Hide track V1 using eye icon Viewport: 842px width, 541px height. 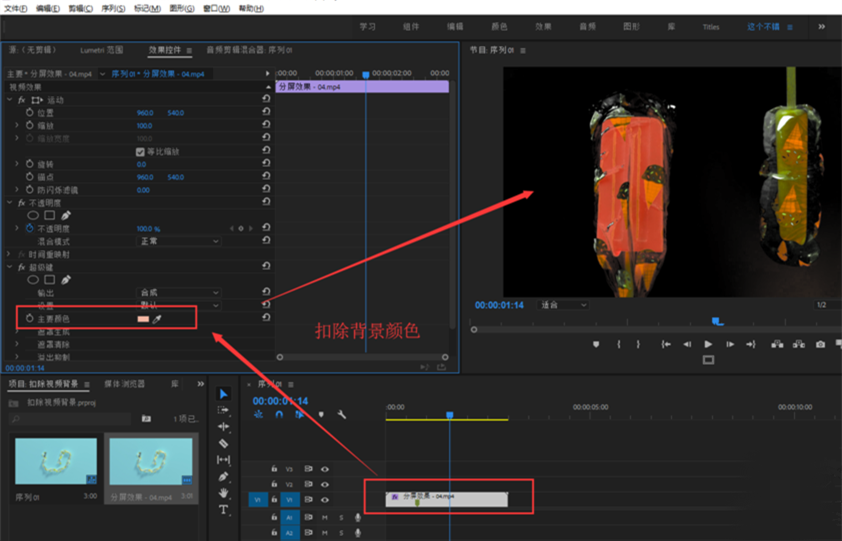pyautogui.click(x=325, y=499)
